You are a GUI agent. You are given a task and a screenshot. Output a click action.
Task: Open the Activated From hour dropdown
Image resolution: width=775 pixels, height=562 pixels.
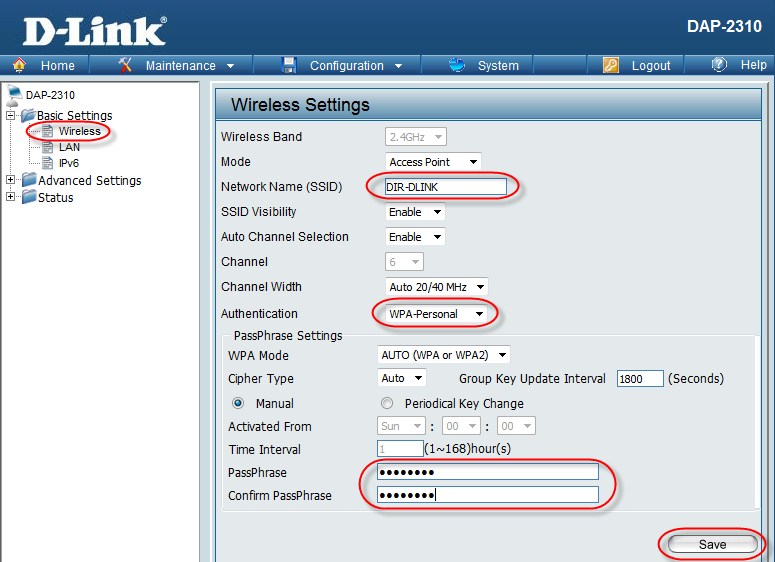[461, 426]
